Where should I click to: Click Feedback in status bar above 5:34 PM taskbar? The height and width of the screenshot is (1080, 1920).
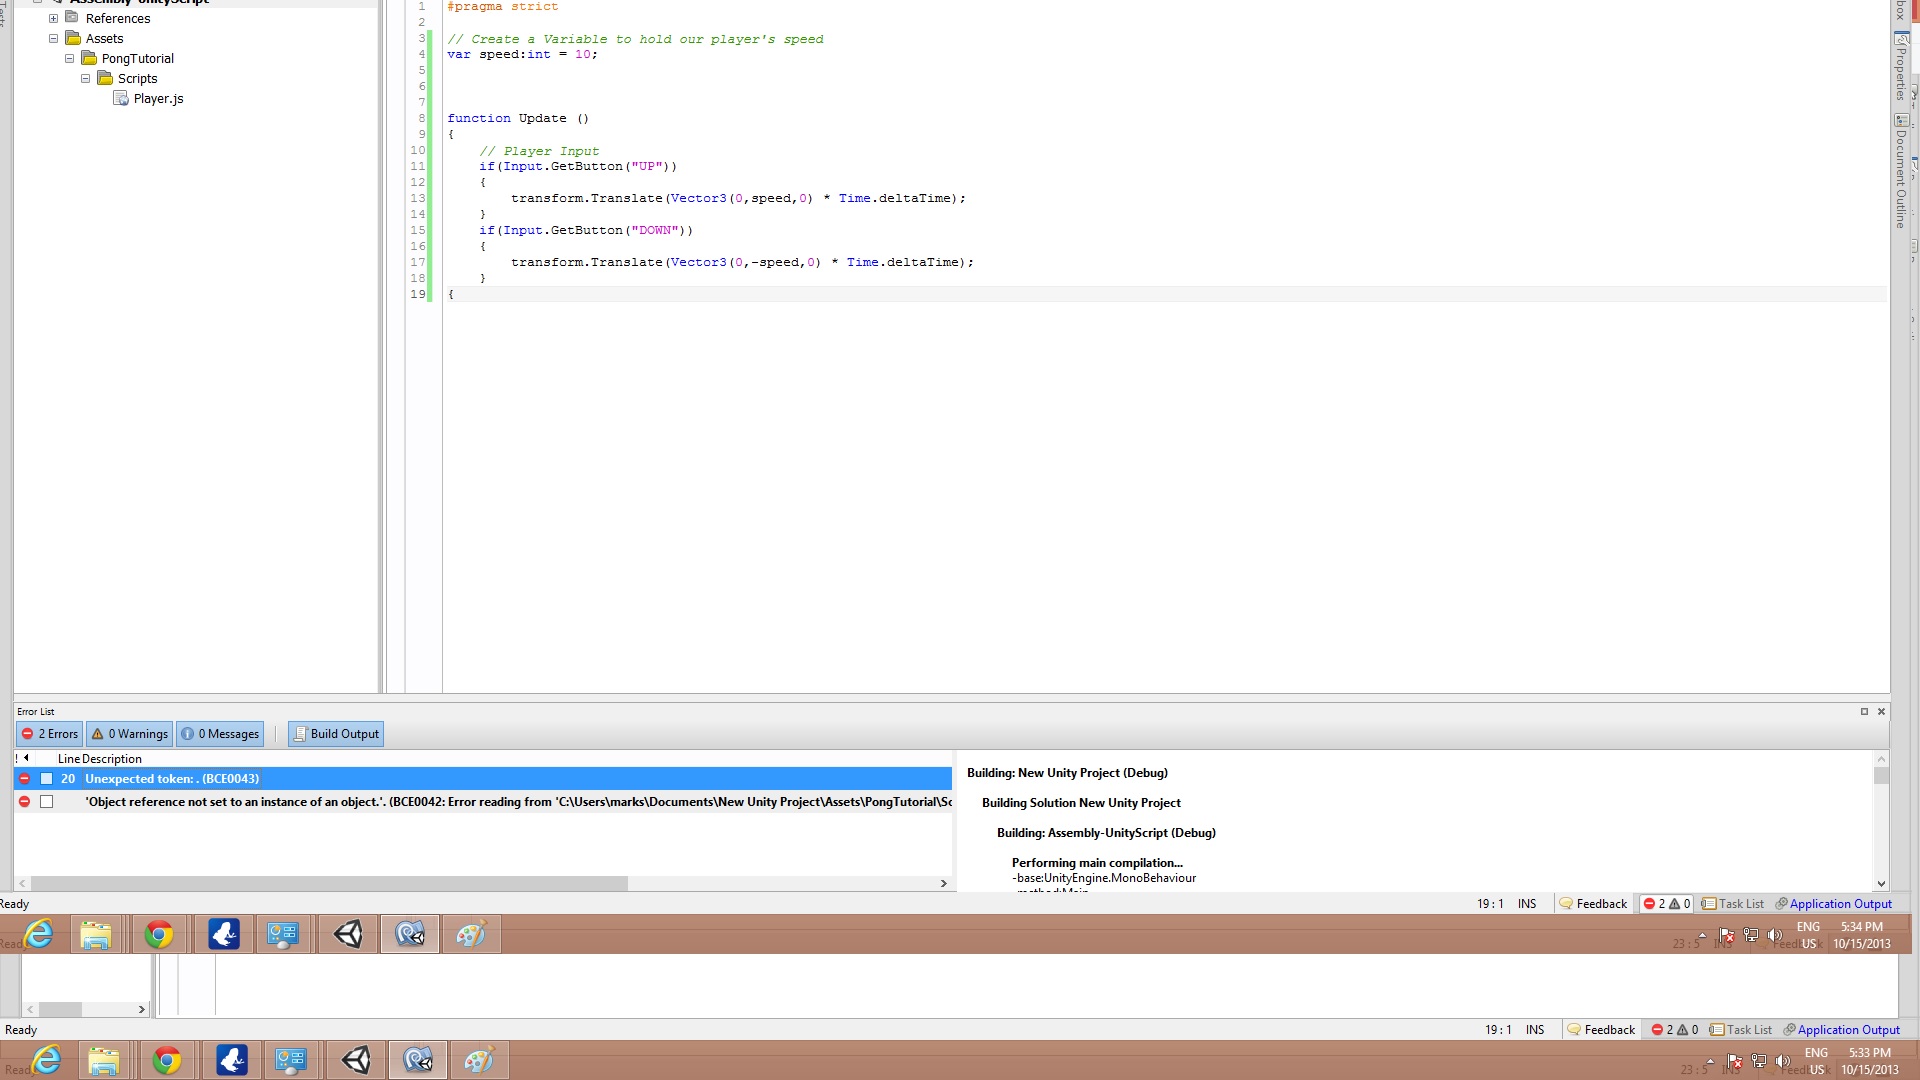coord(1593,903)
